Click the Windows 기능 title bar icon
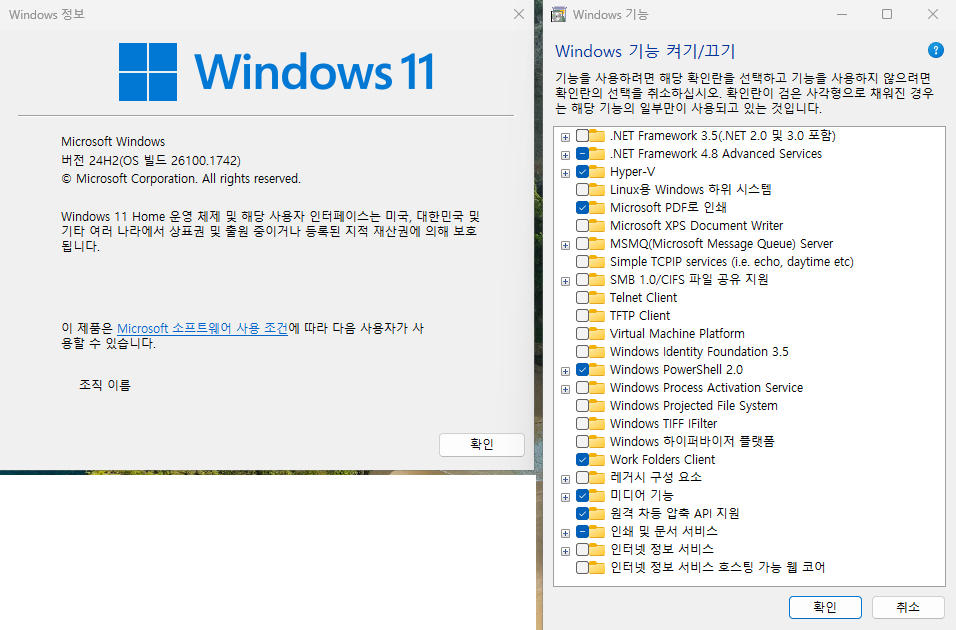 coord(558,14)
